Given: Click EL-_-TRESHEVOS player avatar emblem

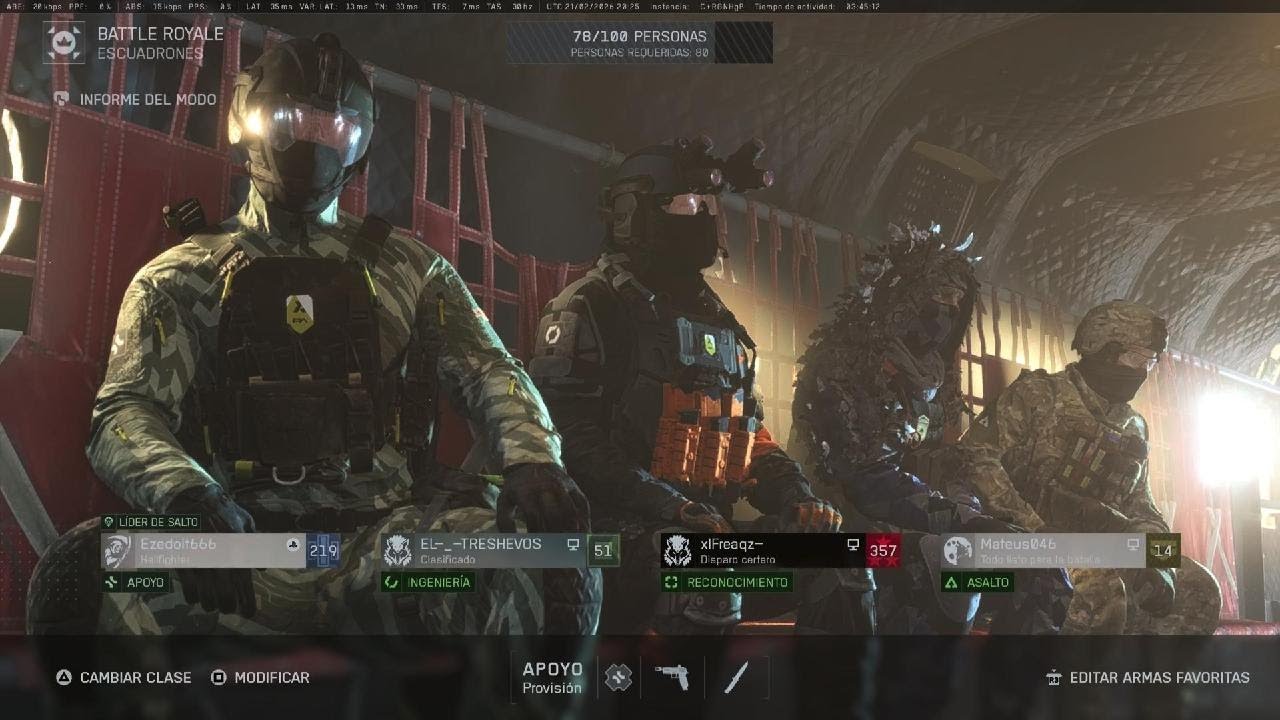Looking at the screenshot, I should coord(398,550).
